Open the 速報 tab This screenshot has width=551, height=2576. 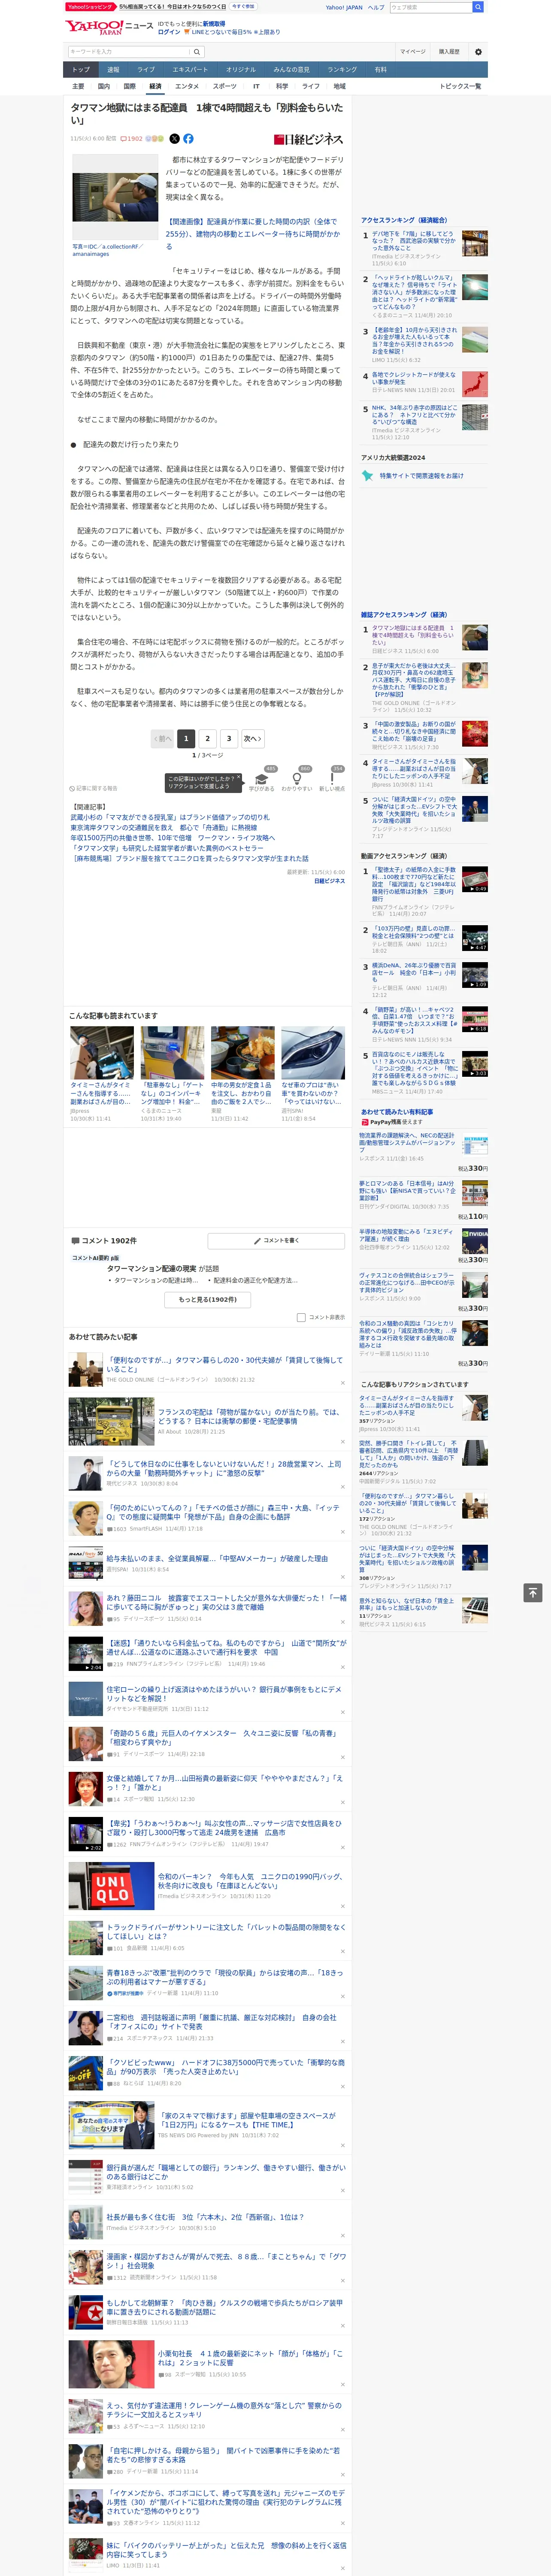click(113, 70)
